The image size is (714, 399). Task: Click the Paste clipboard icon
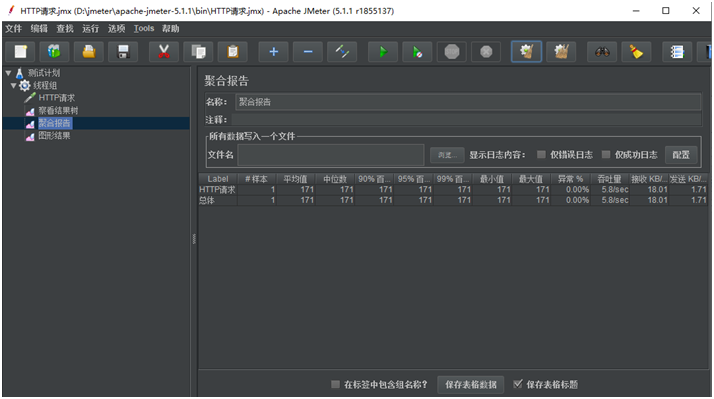233,52
